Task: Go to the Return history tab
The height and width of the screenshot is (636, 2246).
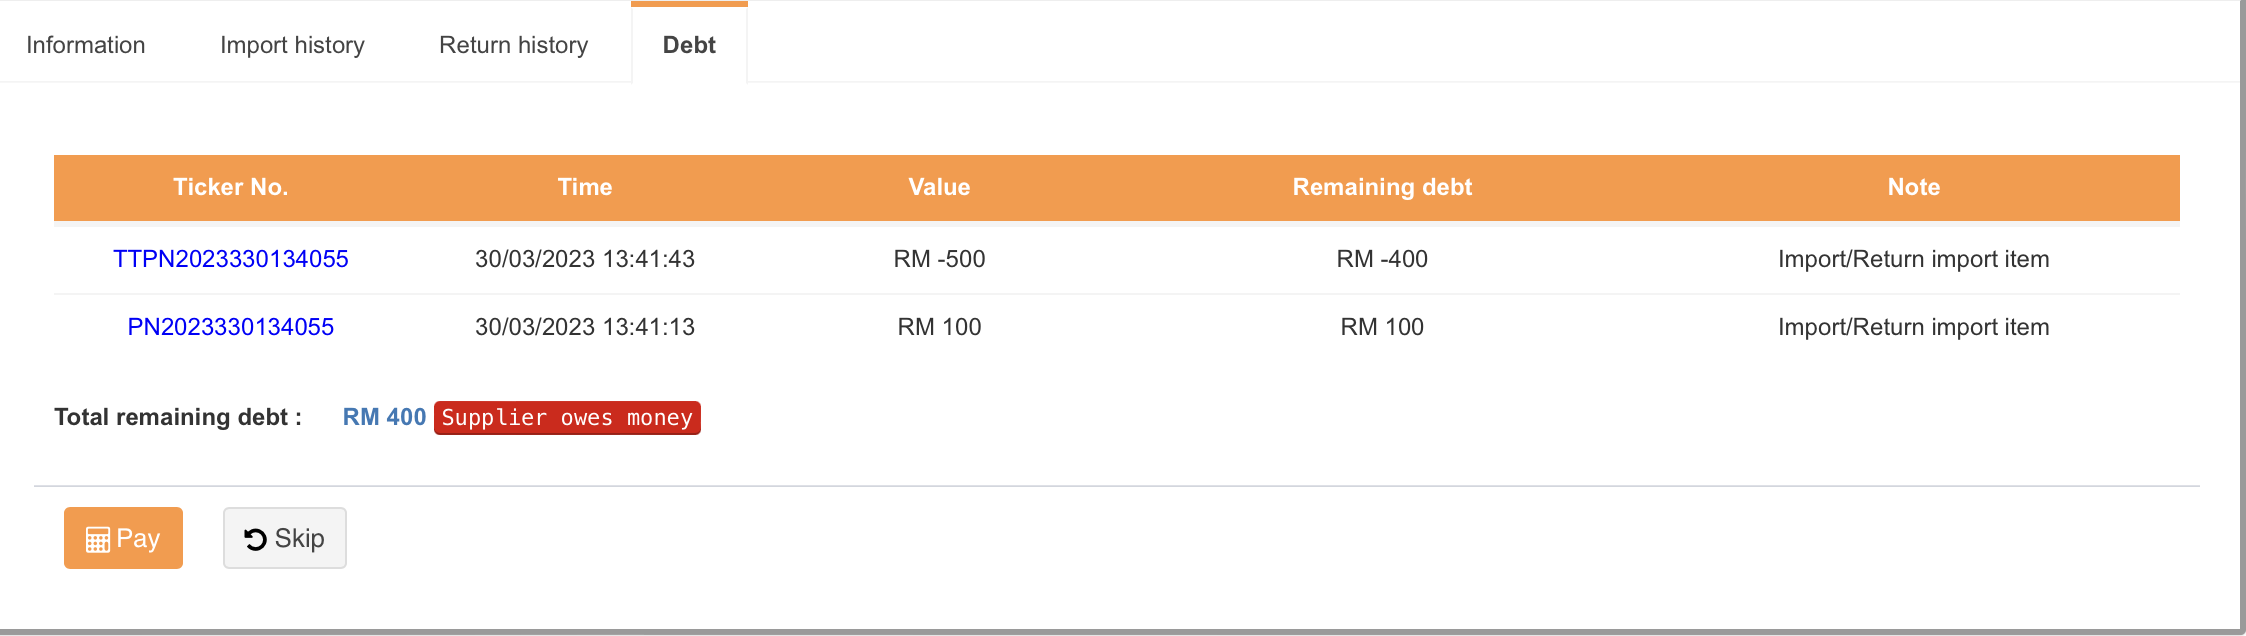Action: tap(513, 45)
